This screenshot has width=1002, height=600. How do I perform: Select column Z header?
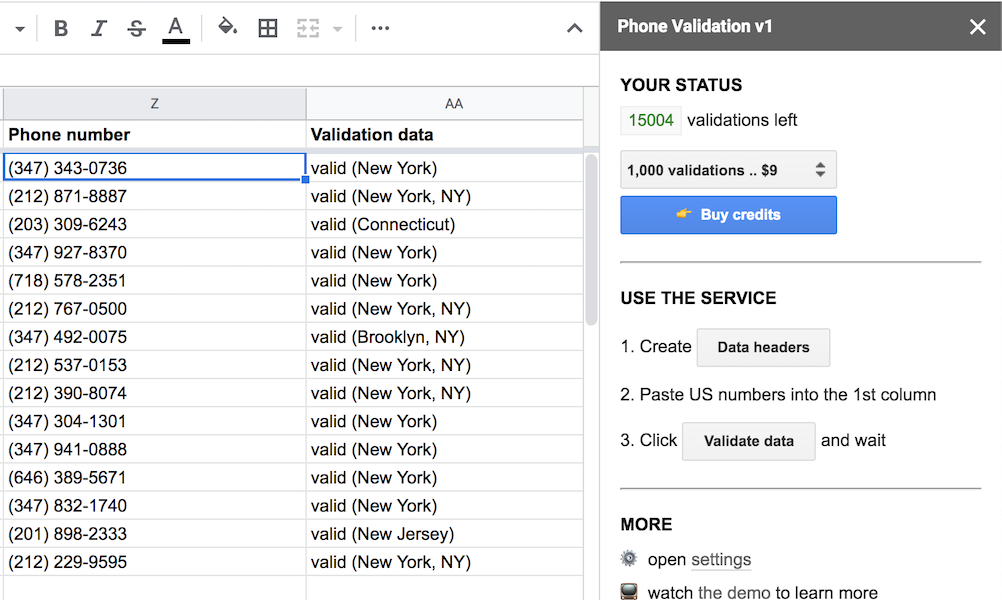155,103
